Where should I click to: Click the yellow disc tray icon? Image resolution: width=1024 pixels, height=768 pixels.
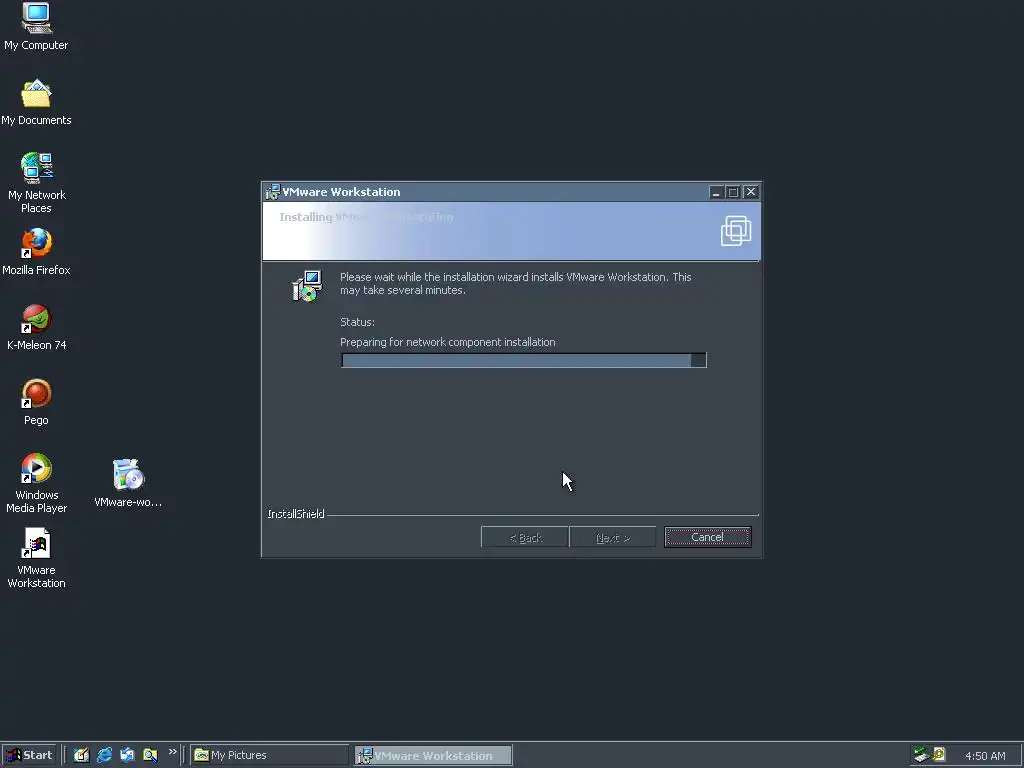point(939,755)
